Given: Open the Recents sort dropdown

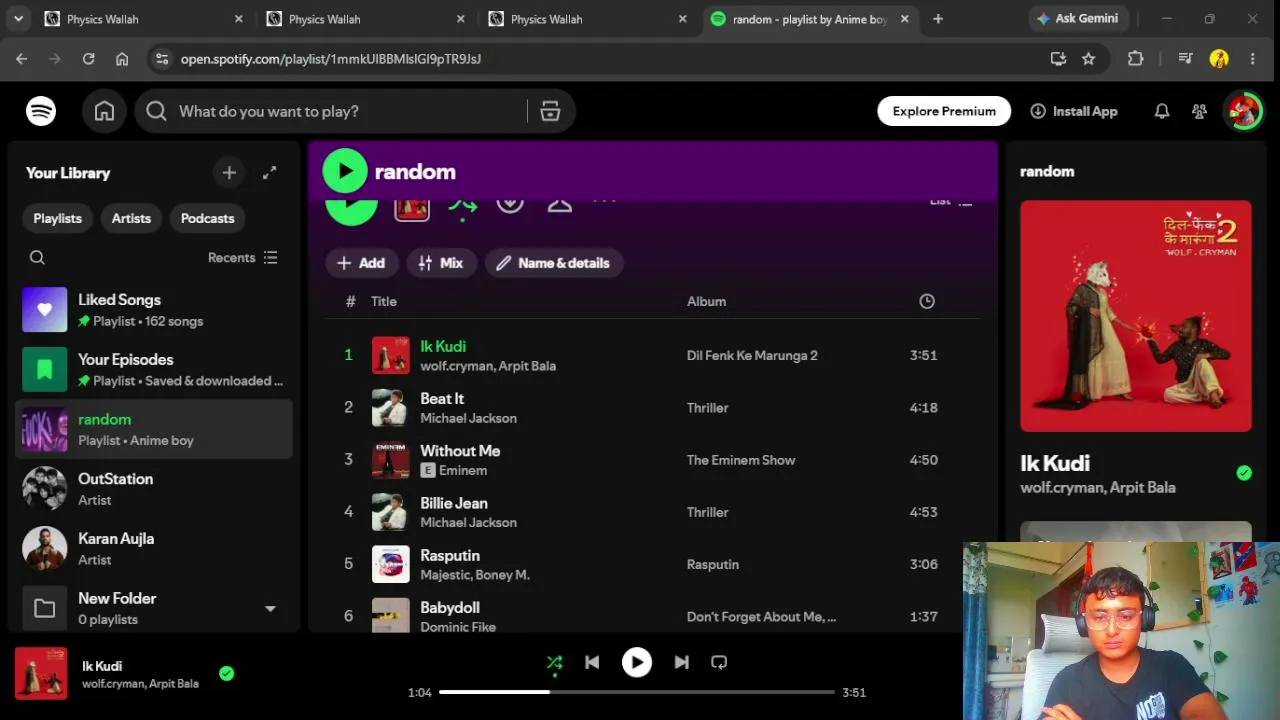Looking at the screenshot, I should click(243, 258).
